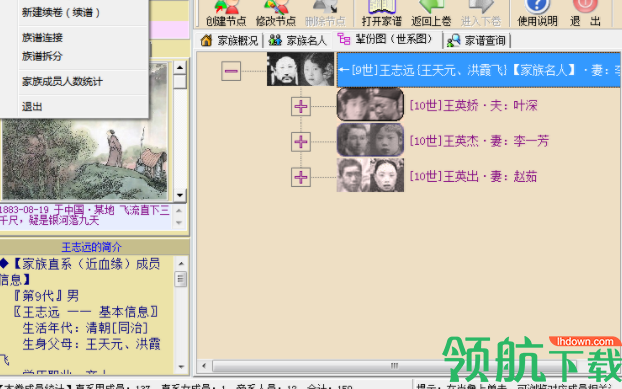
Task: Click caption text scroll up arrow
Action: pyautogui.click(x=179, y=211)
